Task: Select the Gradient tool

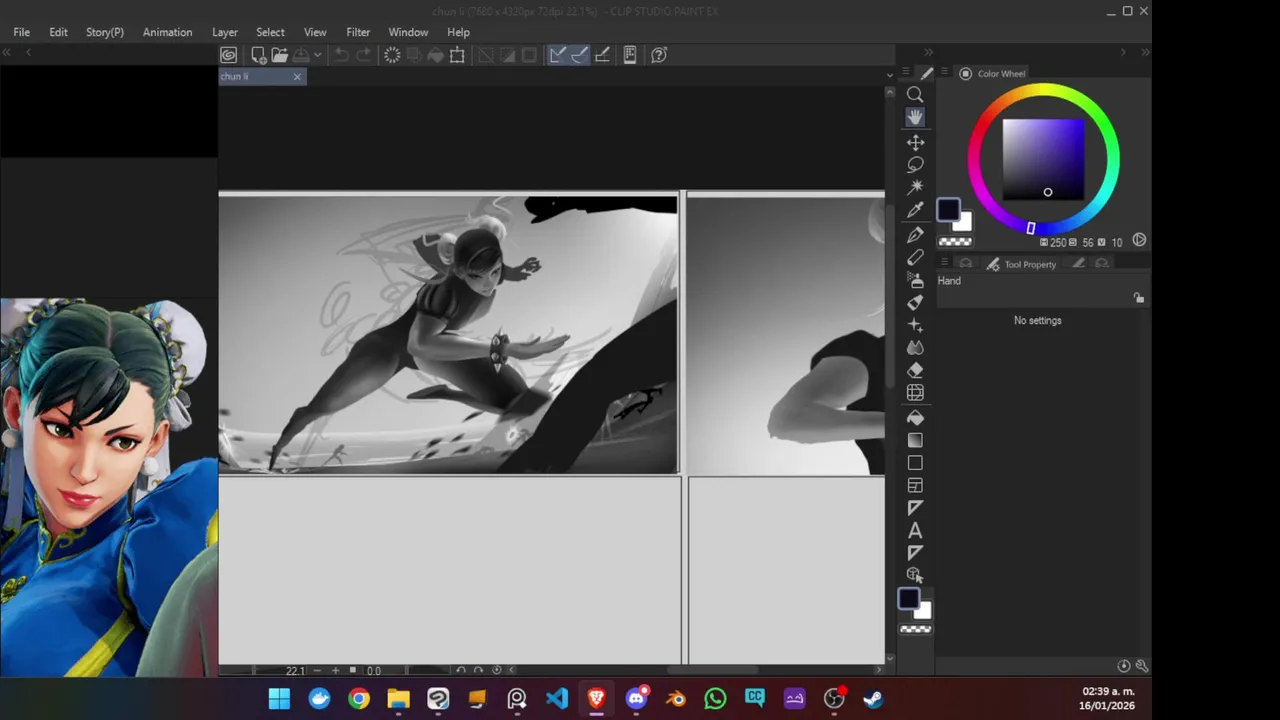Action: [915, 440]
